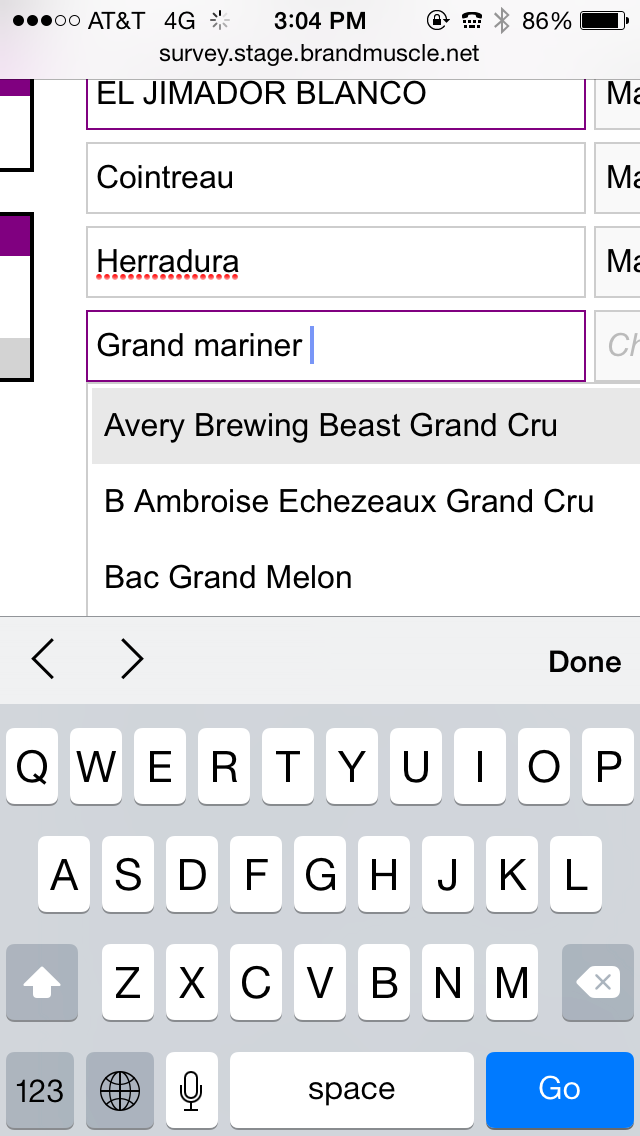Tap the microphone dictation key
Image resolution: width=640 pixels, height=1136 pixels.
tap(191, 1090)
